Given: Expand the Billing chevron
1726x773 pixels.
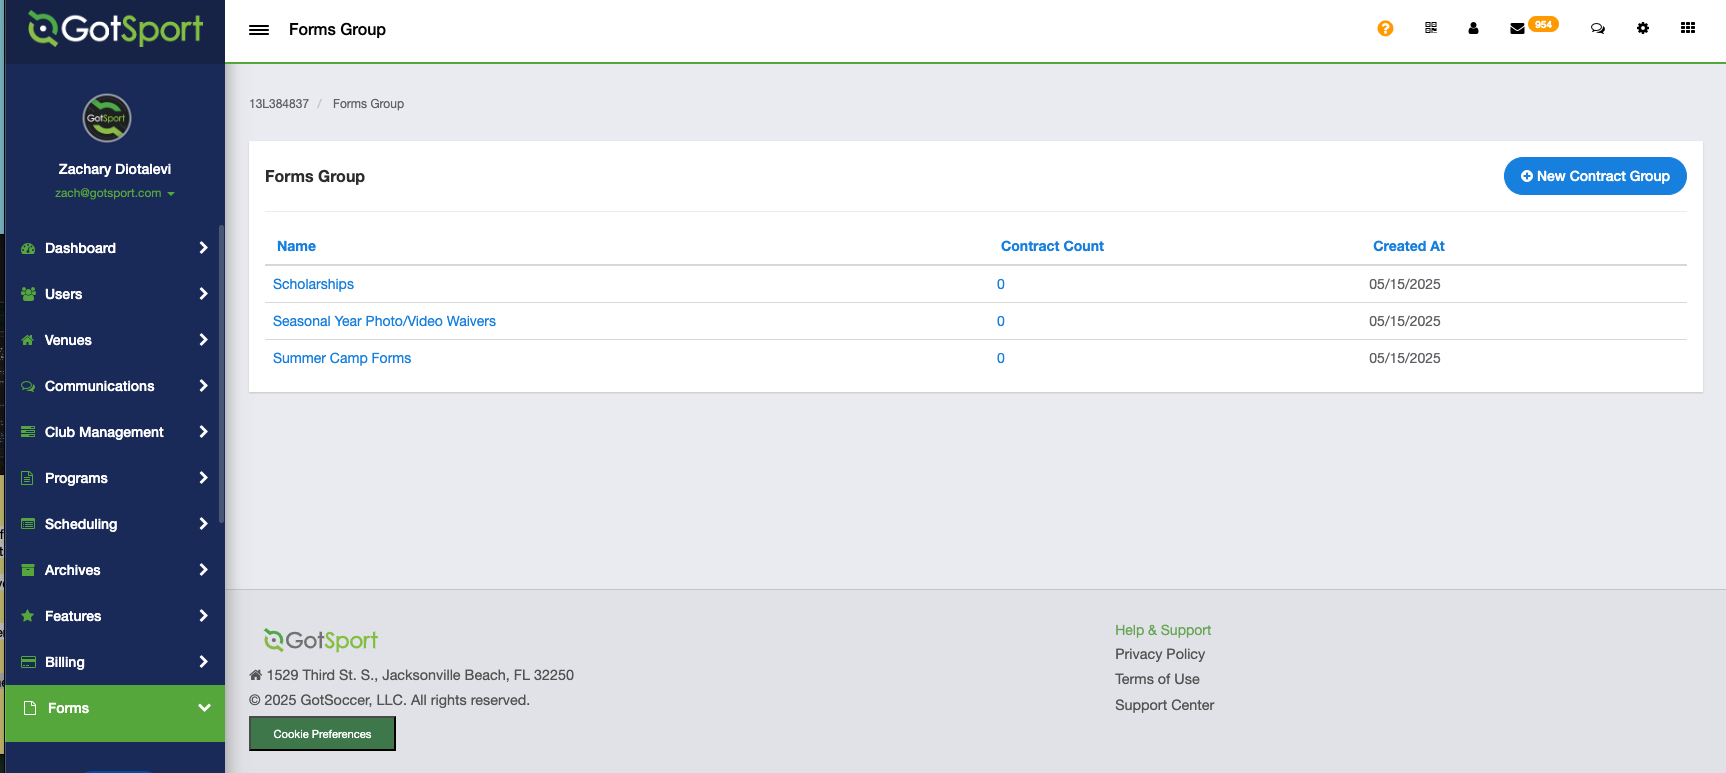Looking at the screenshot, I should point(203,662).
